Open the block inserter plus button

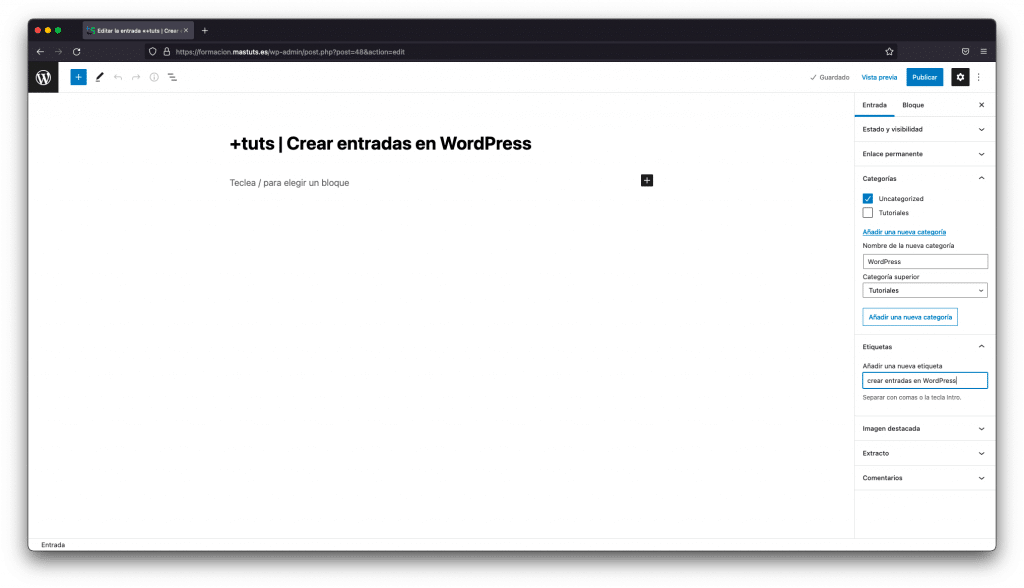click(x=78, y=77)
